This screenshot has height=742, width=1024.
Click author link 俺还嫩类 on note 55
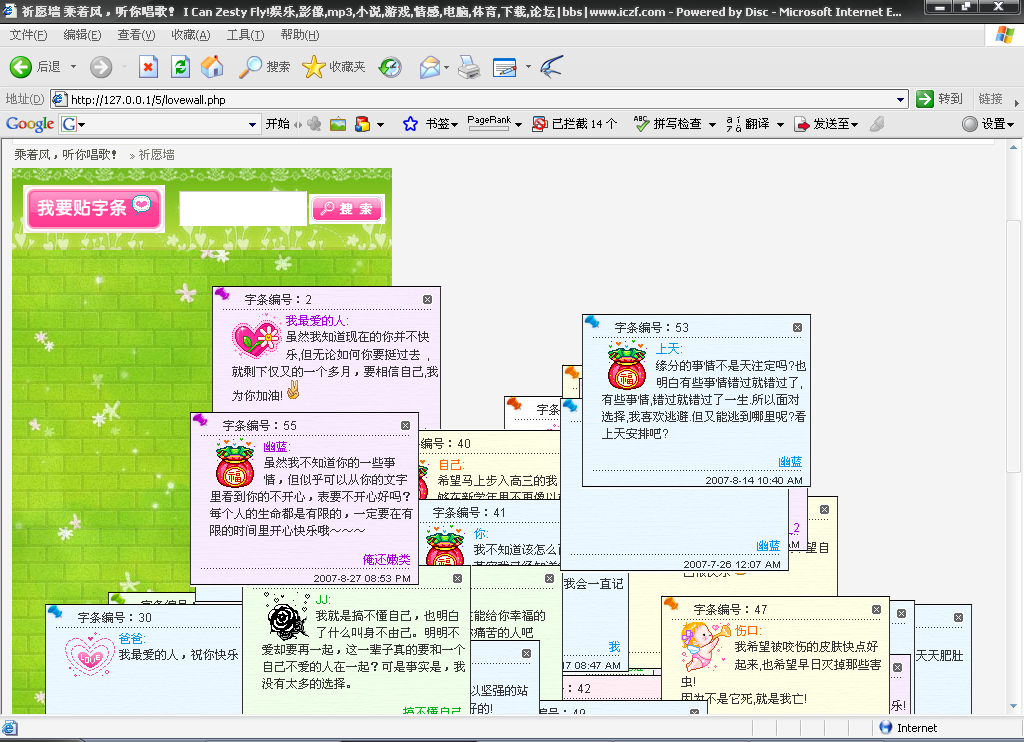[386, 559]
